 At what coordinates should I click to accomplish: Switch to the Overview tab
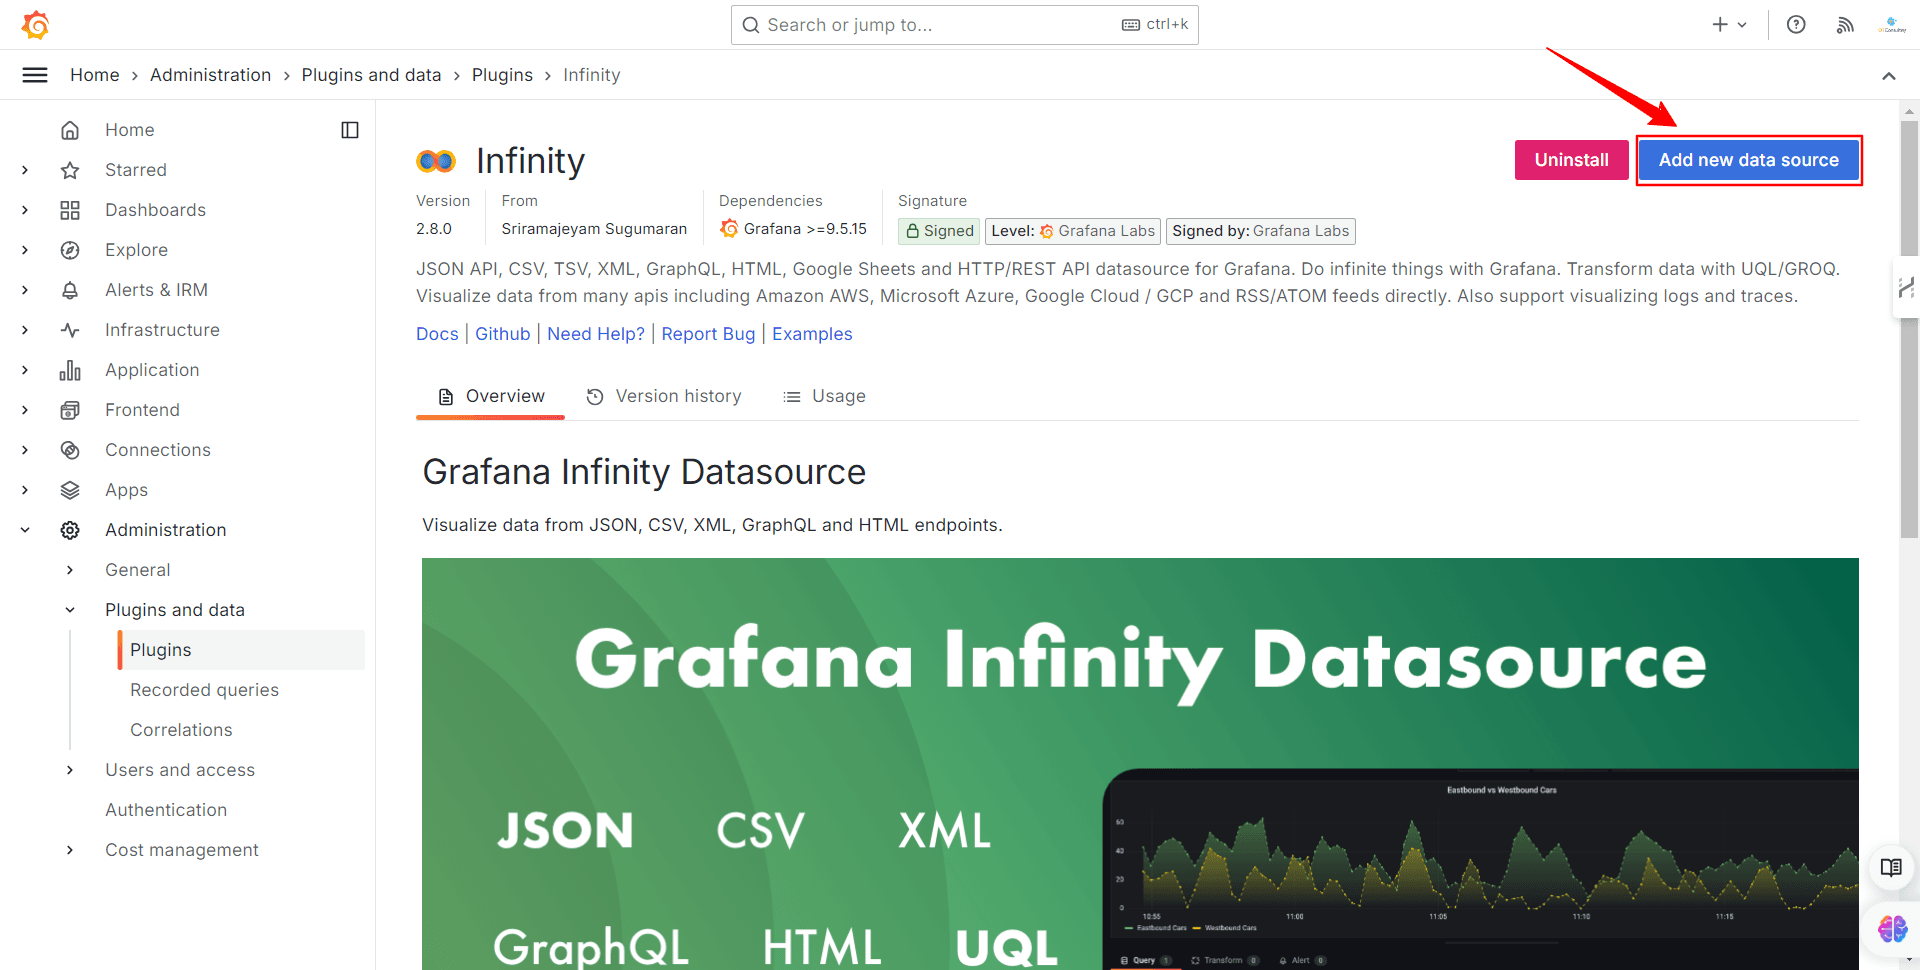pyautogui.click(x=491, y=396)
